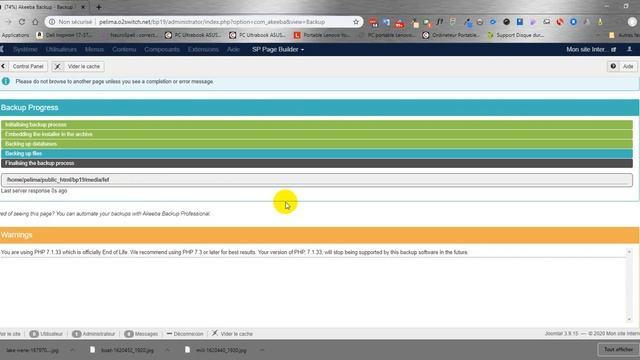640x360 pixels.
Task: Open the 'Dell Inspiron' bookmark
Action: click(x=64, y=35)
